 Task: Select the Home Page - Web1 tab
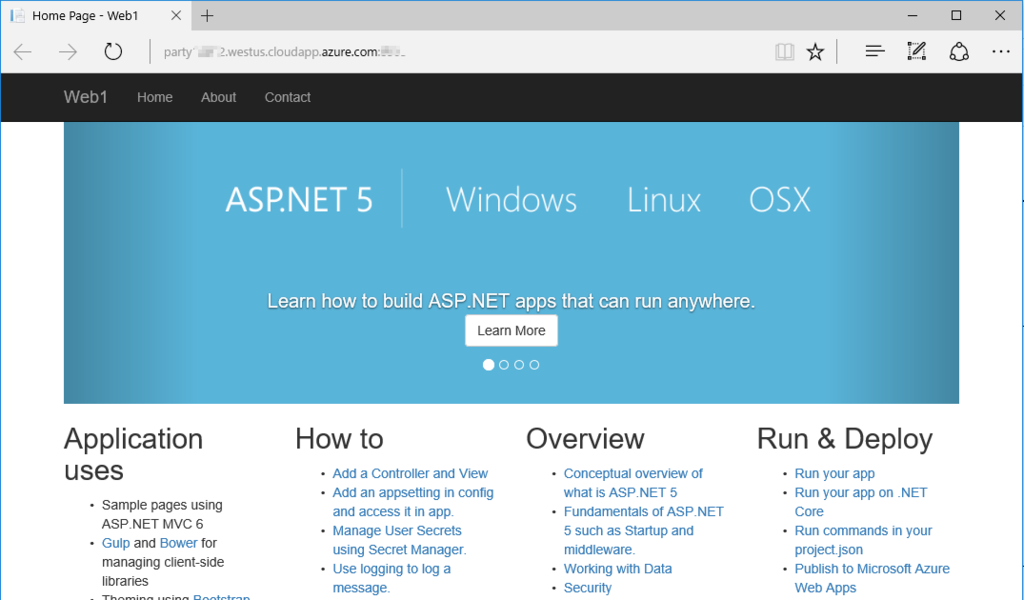tap(97, 16)
